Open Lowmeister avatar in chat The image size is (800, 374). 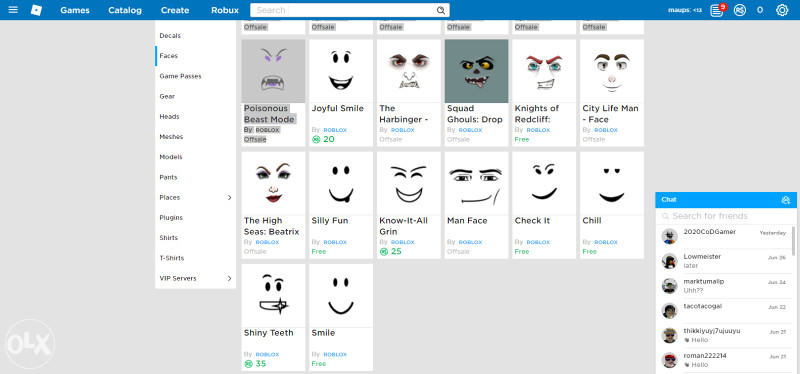pyautogui.click(x=669, y=261)
